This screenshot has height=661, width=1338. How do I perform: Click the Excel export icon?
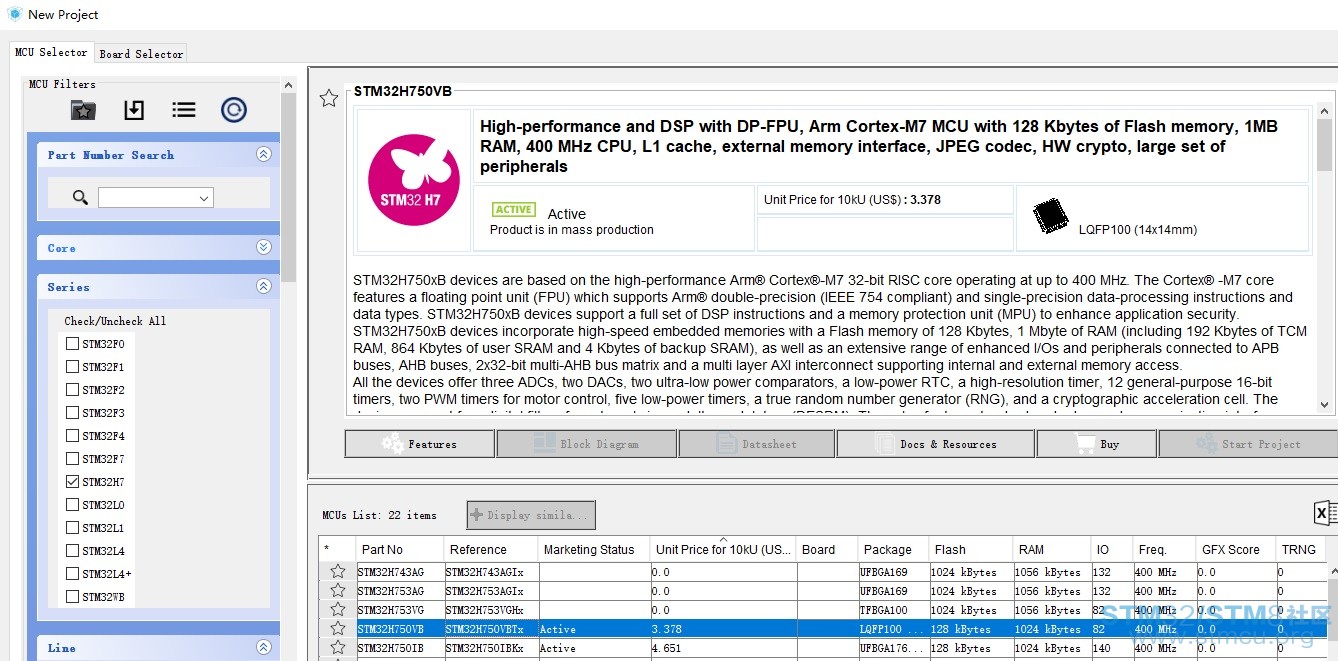[x=1324, y=513]
